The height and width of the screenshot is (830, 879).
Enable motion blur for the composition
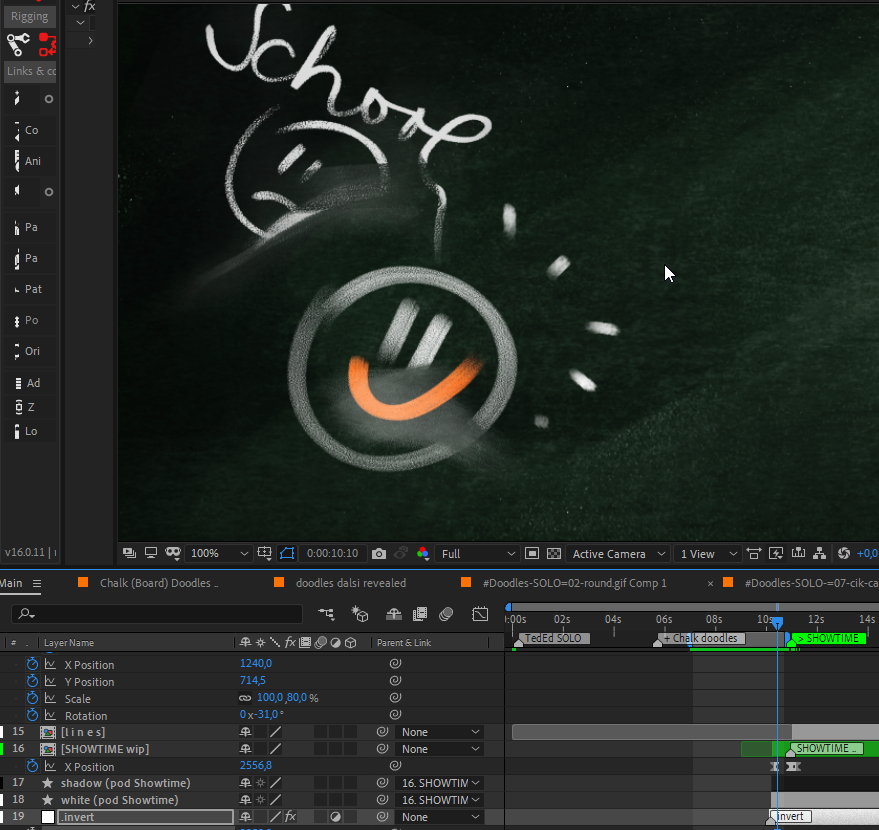point(446,614)
